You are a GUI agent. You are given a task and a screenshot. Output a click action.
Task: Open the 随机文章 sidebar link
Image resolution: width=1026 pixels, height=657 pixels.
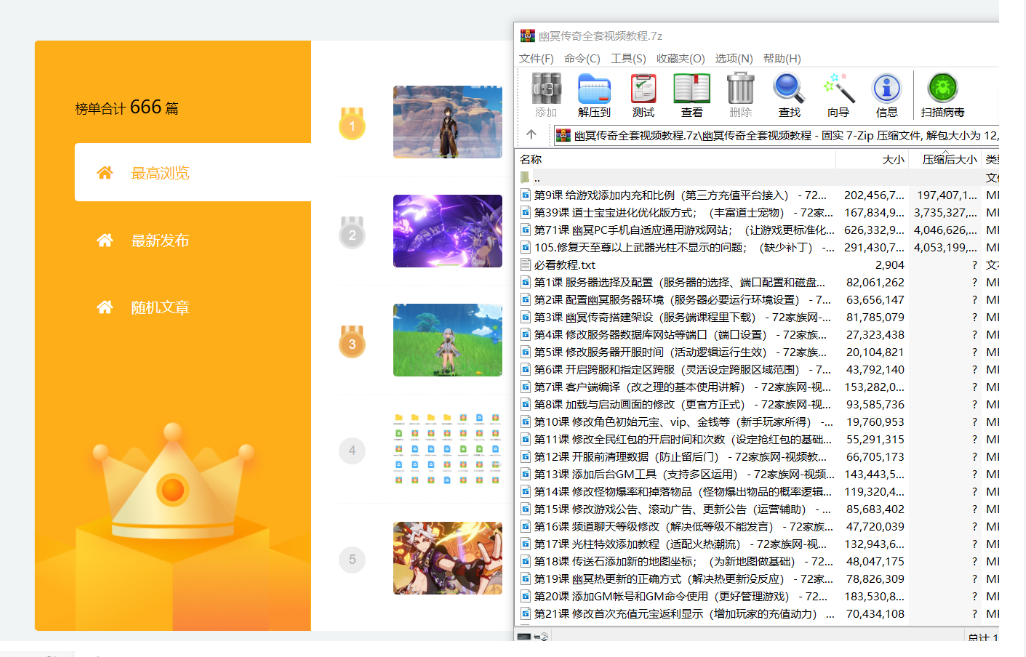(160, 308)
